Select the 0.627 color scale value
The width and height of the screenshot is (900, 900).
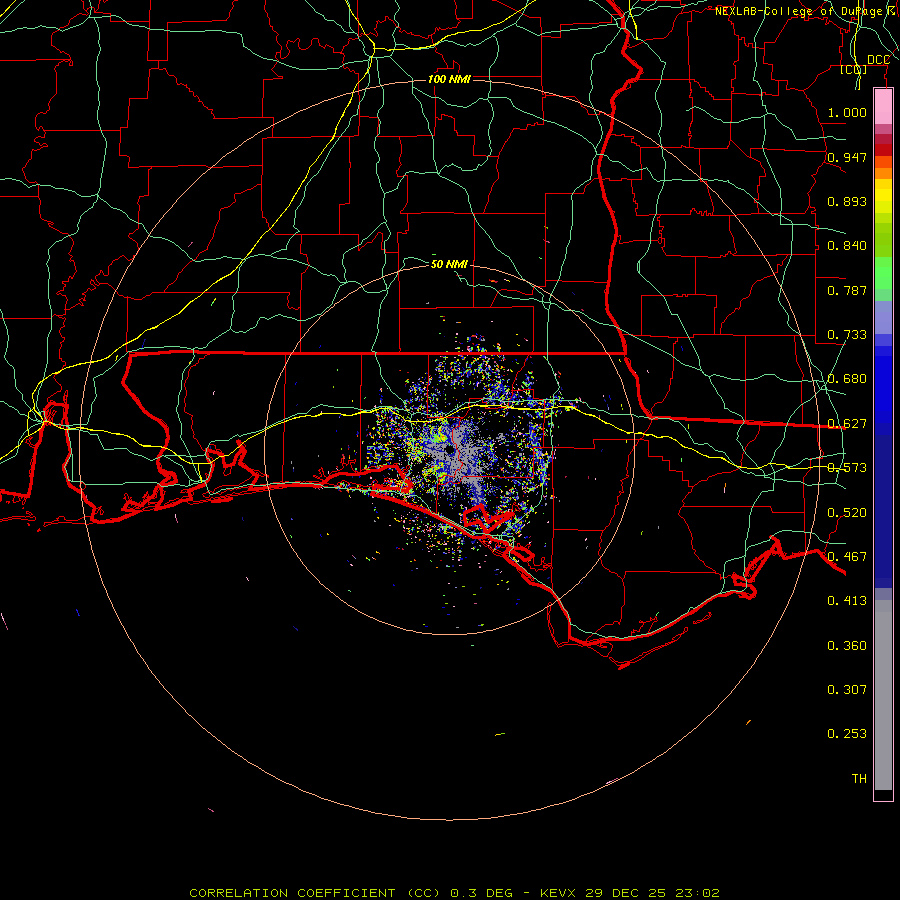coord(847,424)
